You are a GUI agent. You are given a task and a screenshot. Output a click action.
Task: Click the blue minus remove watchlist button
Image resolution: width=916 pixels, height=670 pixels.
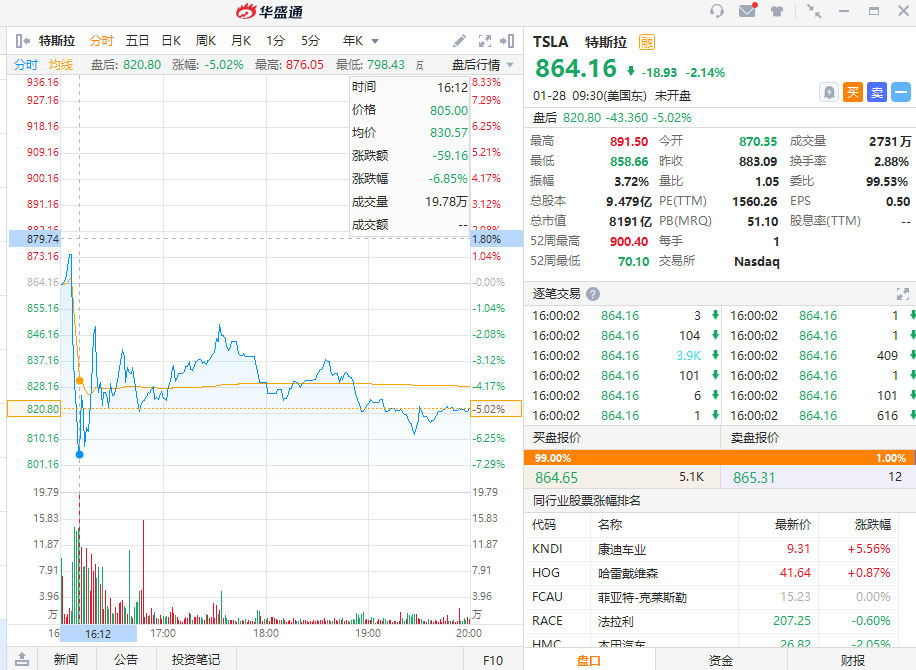(901, 92)
